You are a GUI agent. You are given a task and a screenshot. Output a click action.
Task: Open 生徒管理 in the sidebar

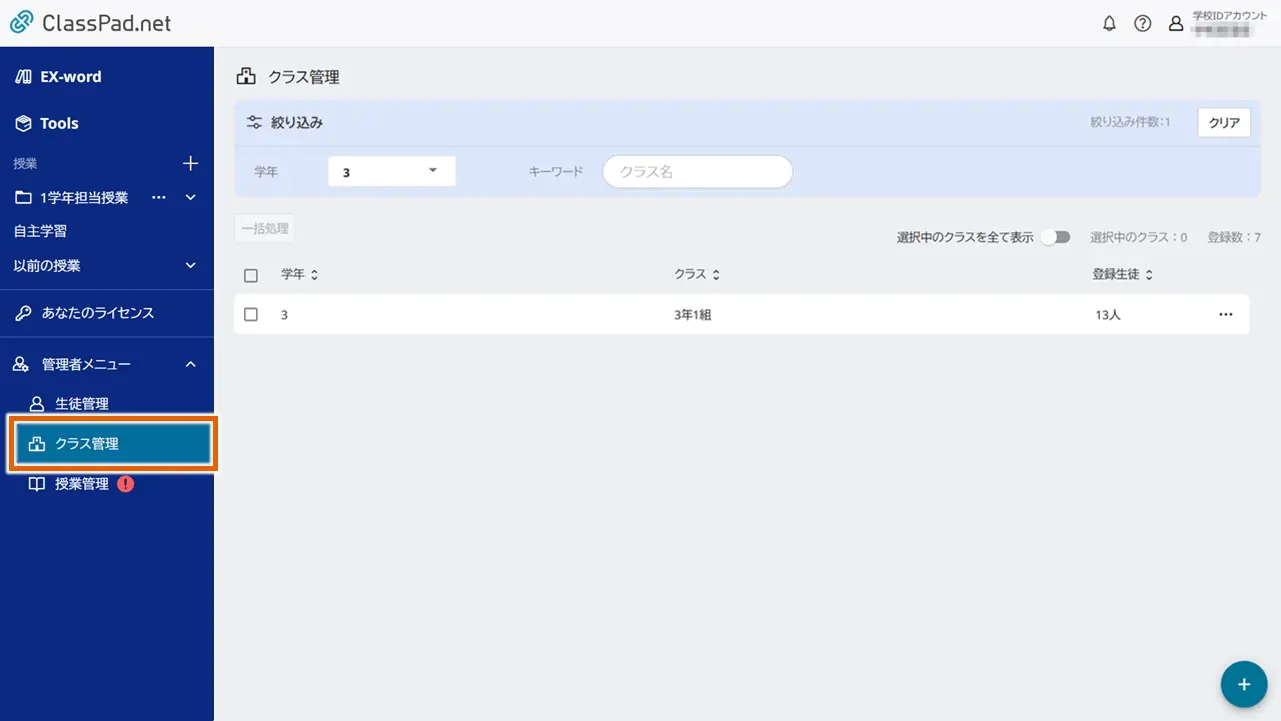point(82,404)
